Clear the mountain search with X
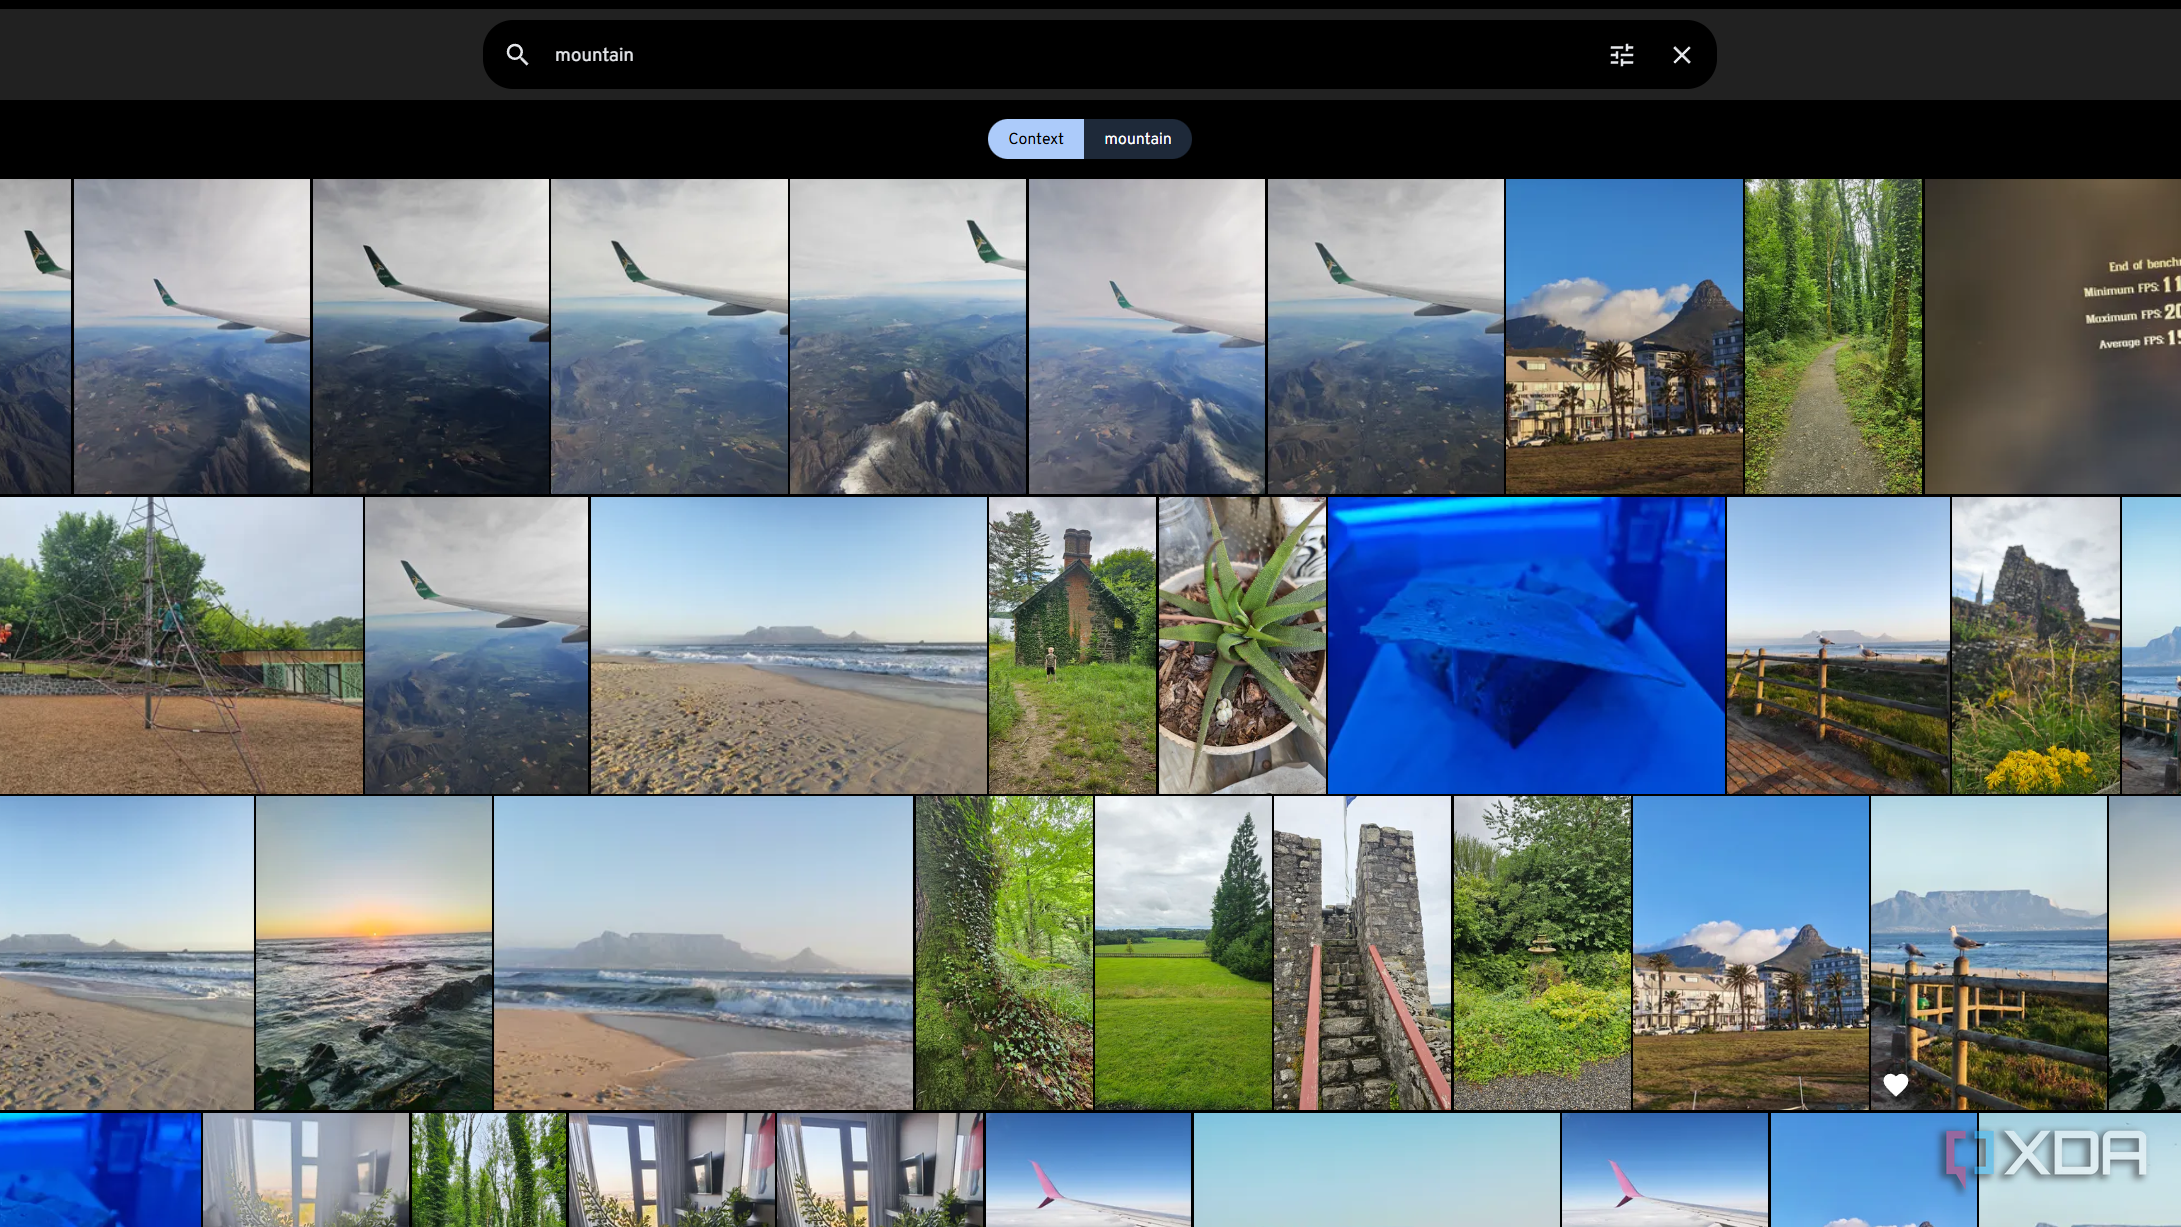Screen dimensions: 2181x1227 pyautogui.click(x=1682, y=55)
